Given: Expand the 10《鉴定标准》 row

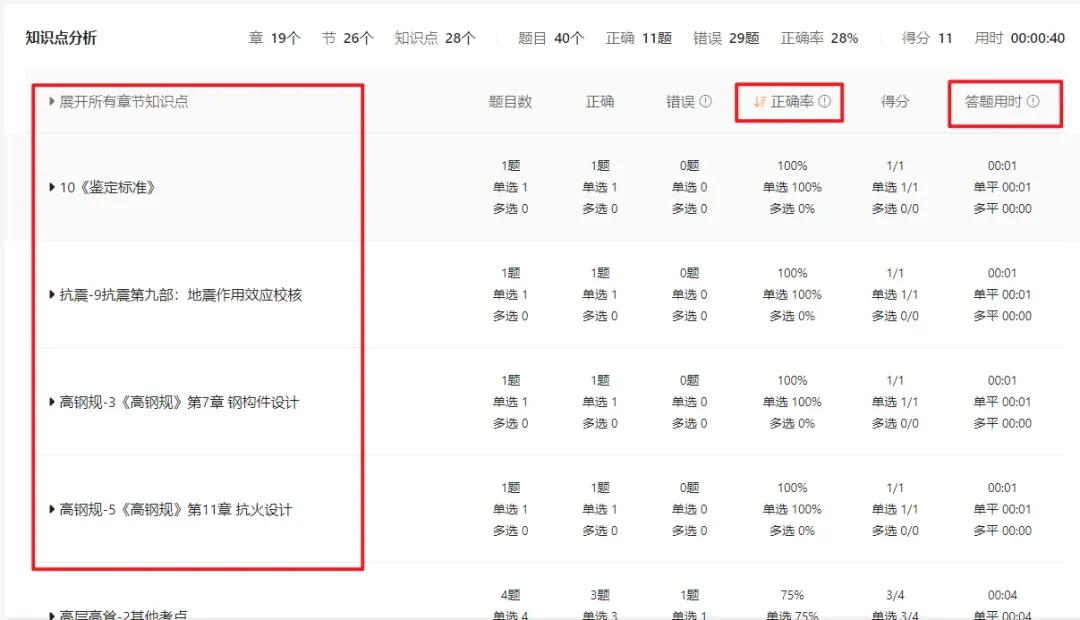Looking at the screenshot, I should click(52, 187).
